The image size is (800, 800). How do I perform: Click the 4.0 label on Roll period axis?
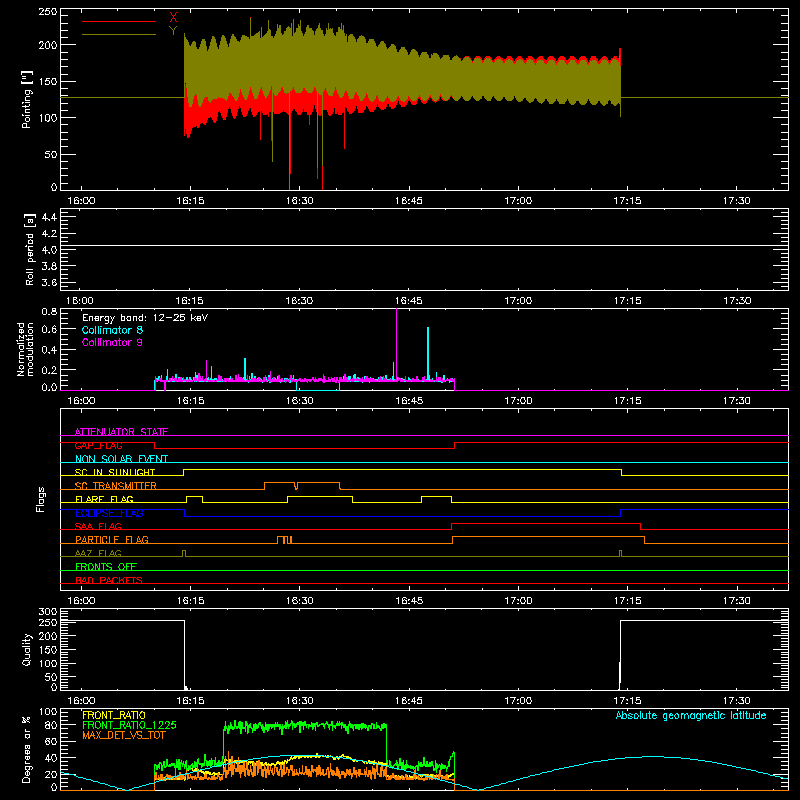pyautogui.click(x=49, y=250)
